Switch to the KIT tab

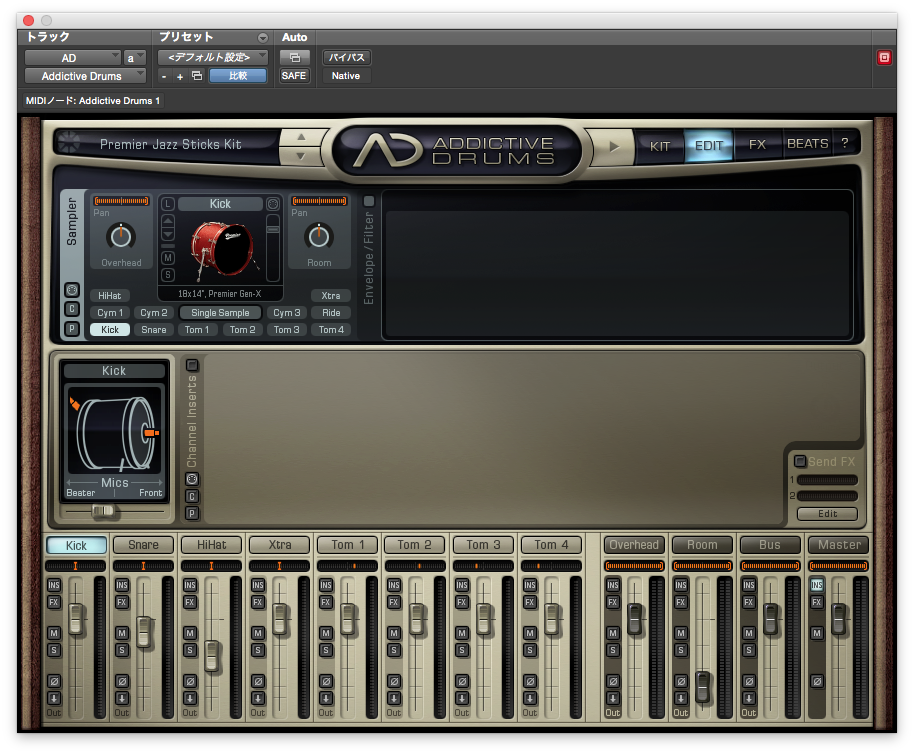[659, 146]
